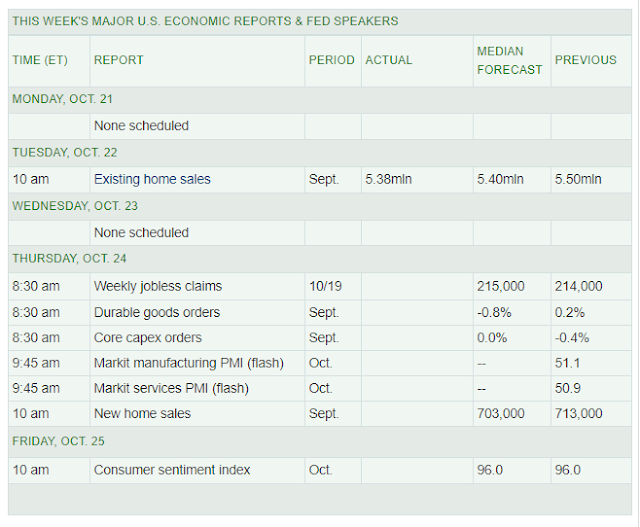Click the Consumer sentiment index report name
640x527 pixels.
coord(172,470)
